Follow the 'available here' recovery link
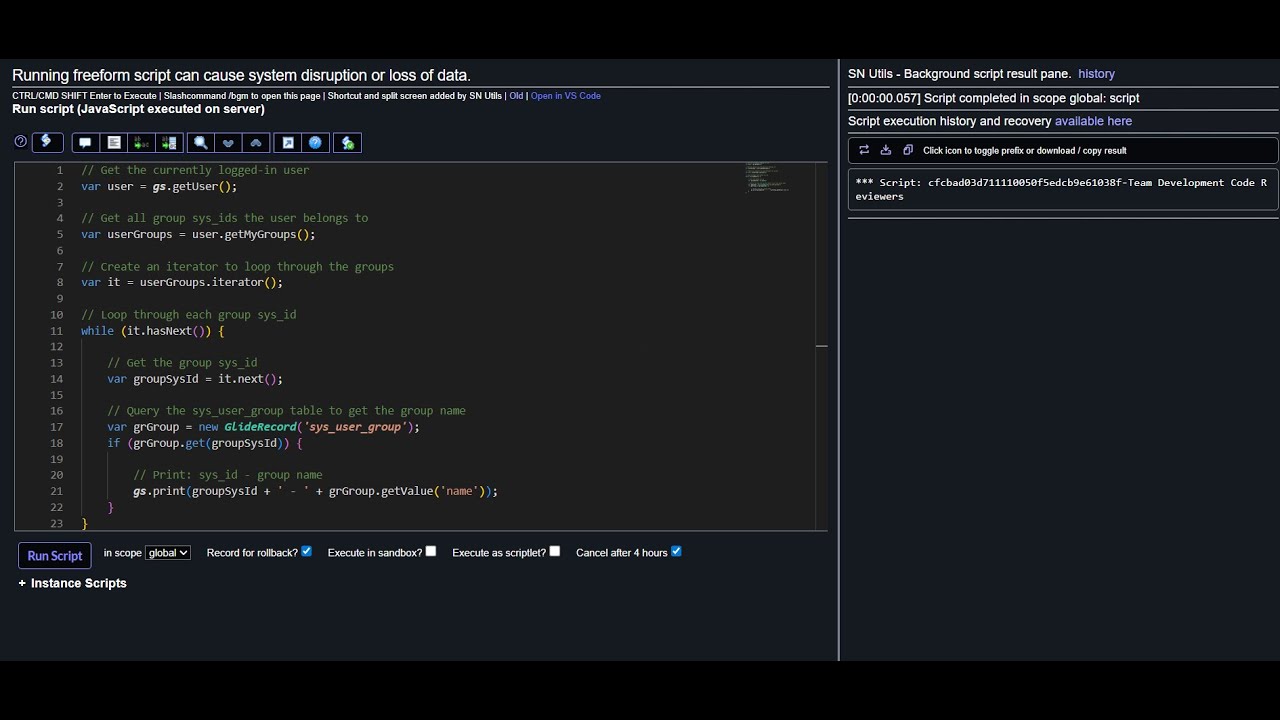1280x720 pixels. 1093,121
